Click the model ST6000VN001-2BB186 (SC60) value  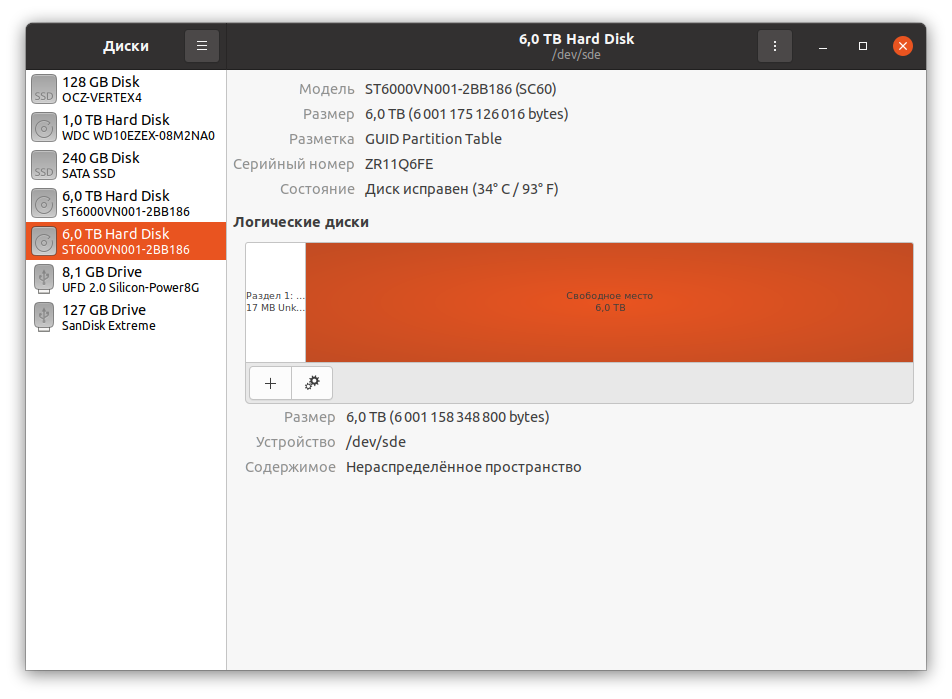[x=461, y=89]
